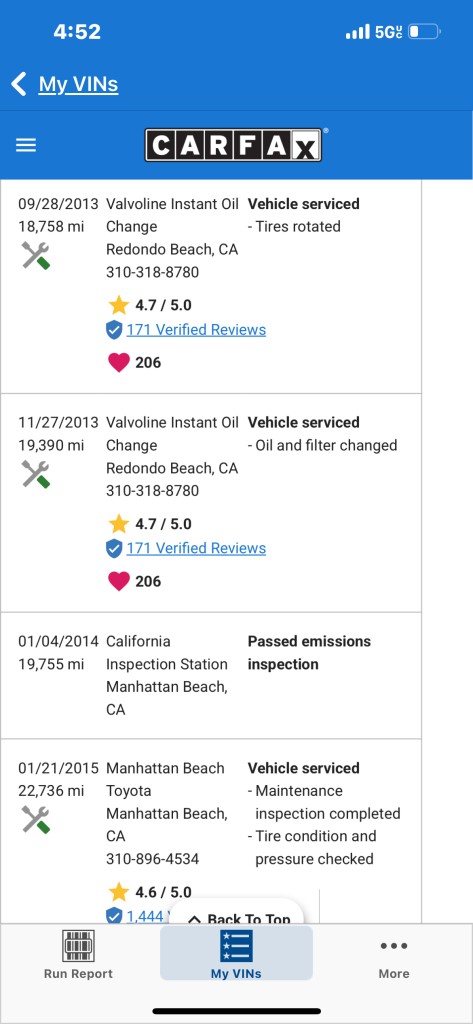The image size is (473, 1024).
Task: Tap the back chevron beside My VINs
Action: click(x=18, y=84)
